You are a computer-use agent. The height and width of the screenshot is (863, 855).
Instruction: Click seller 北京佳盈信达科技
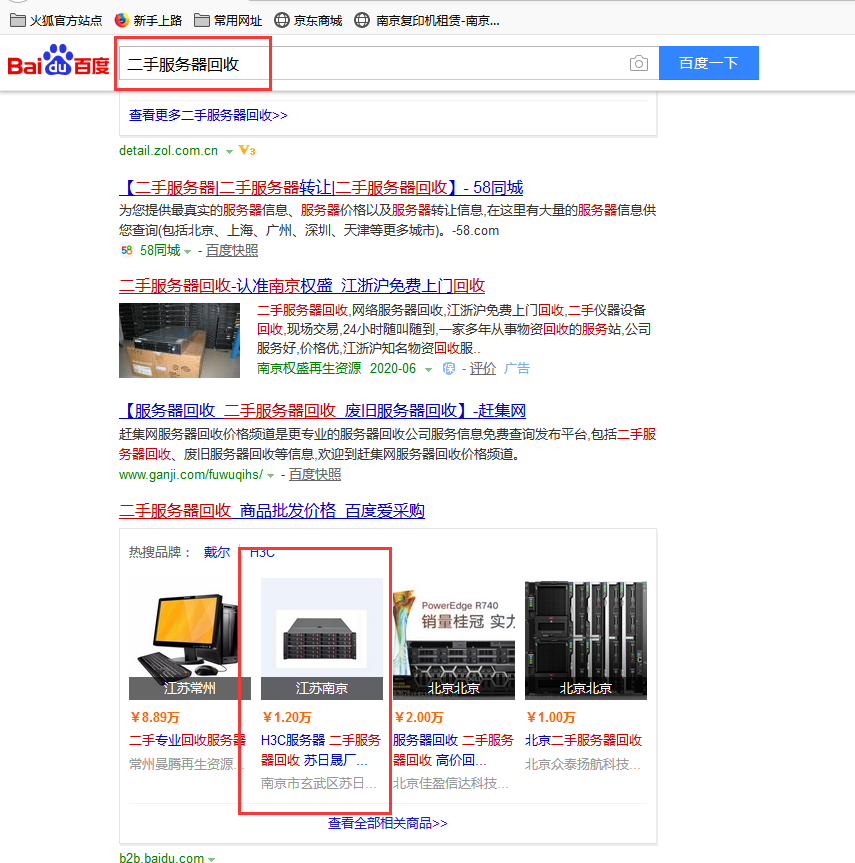point(451,783)
